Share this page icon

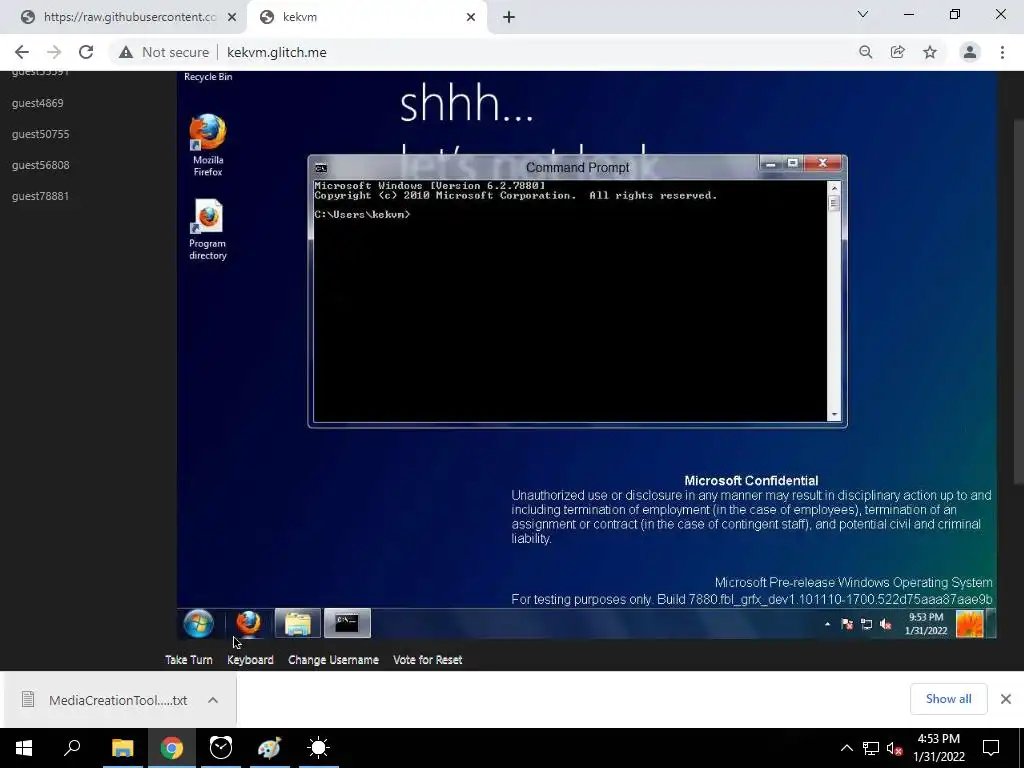click(x=897, y=52)
